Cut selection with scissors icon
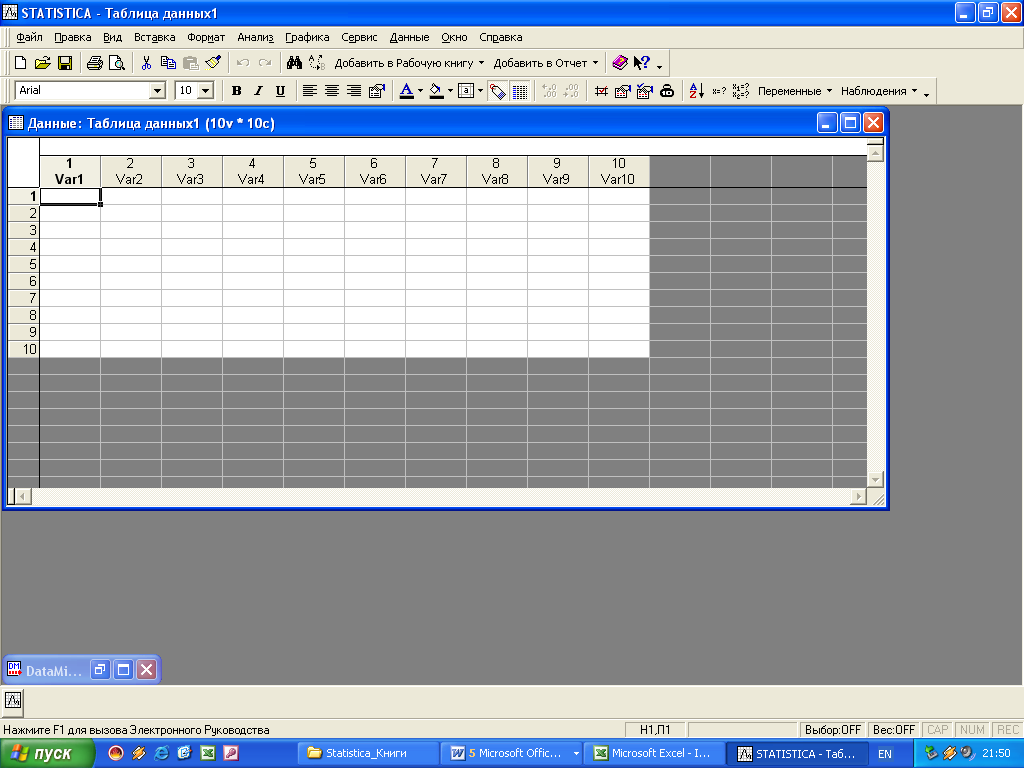The width and height of the screenshot is (1024, 768). [146, 63]
